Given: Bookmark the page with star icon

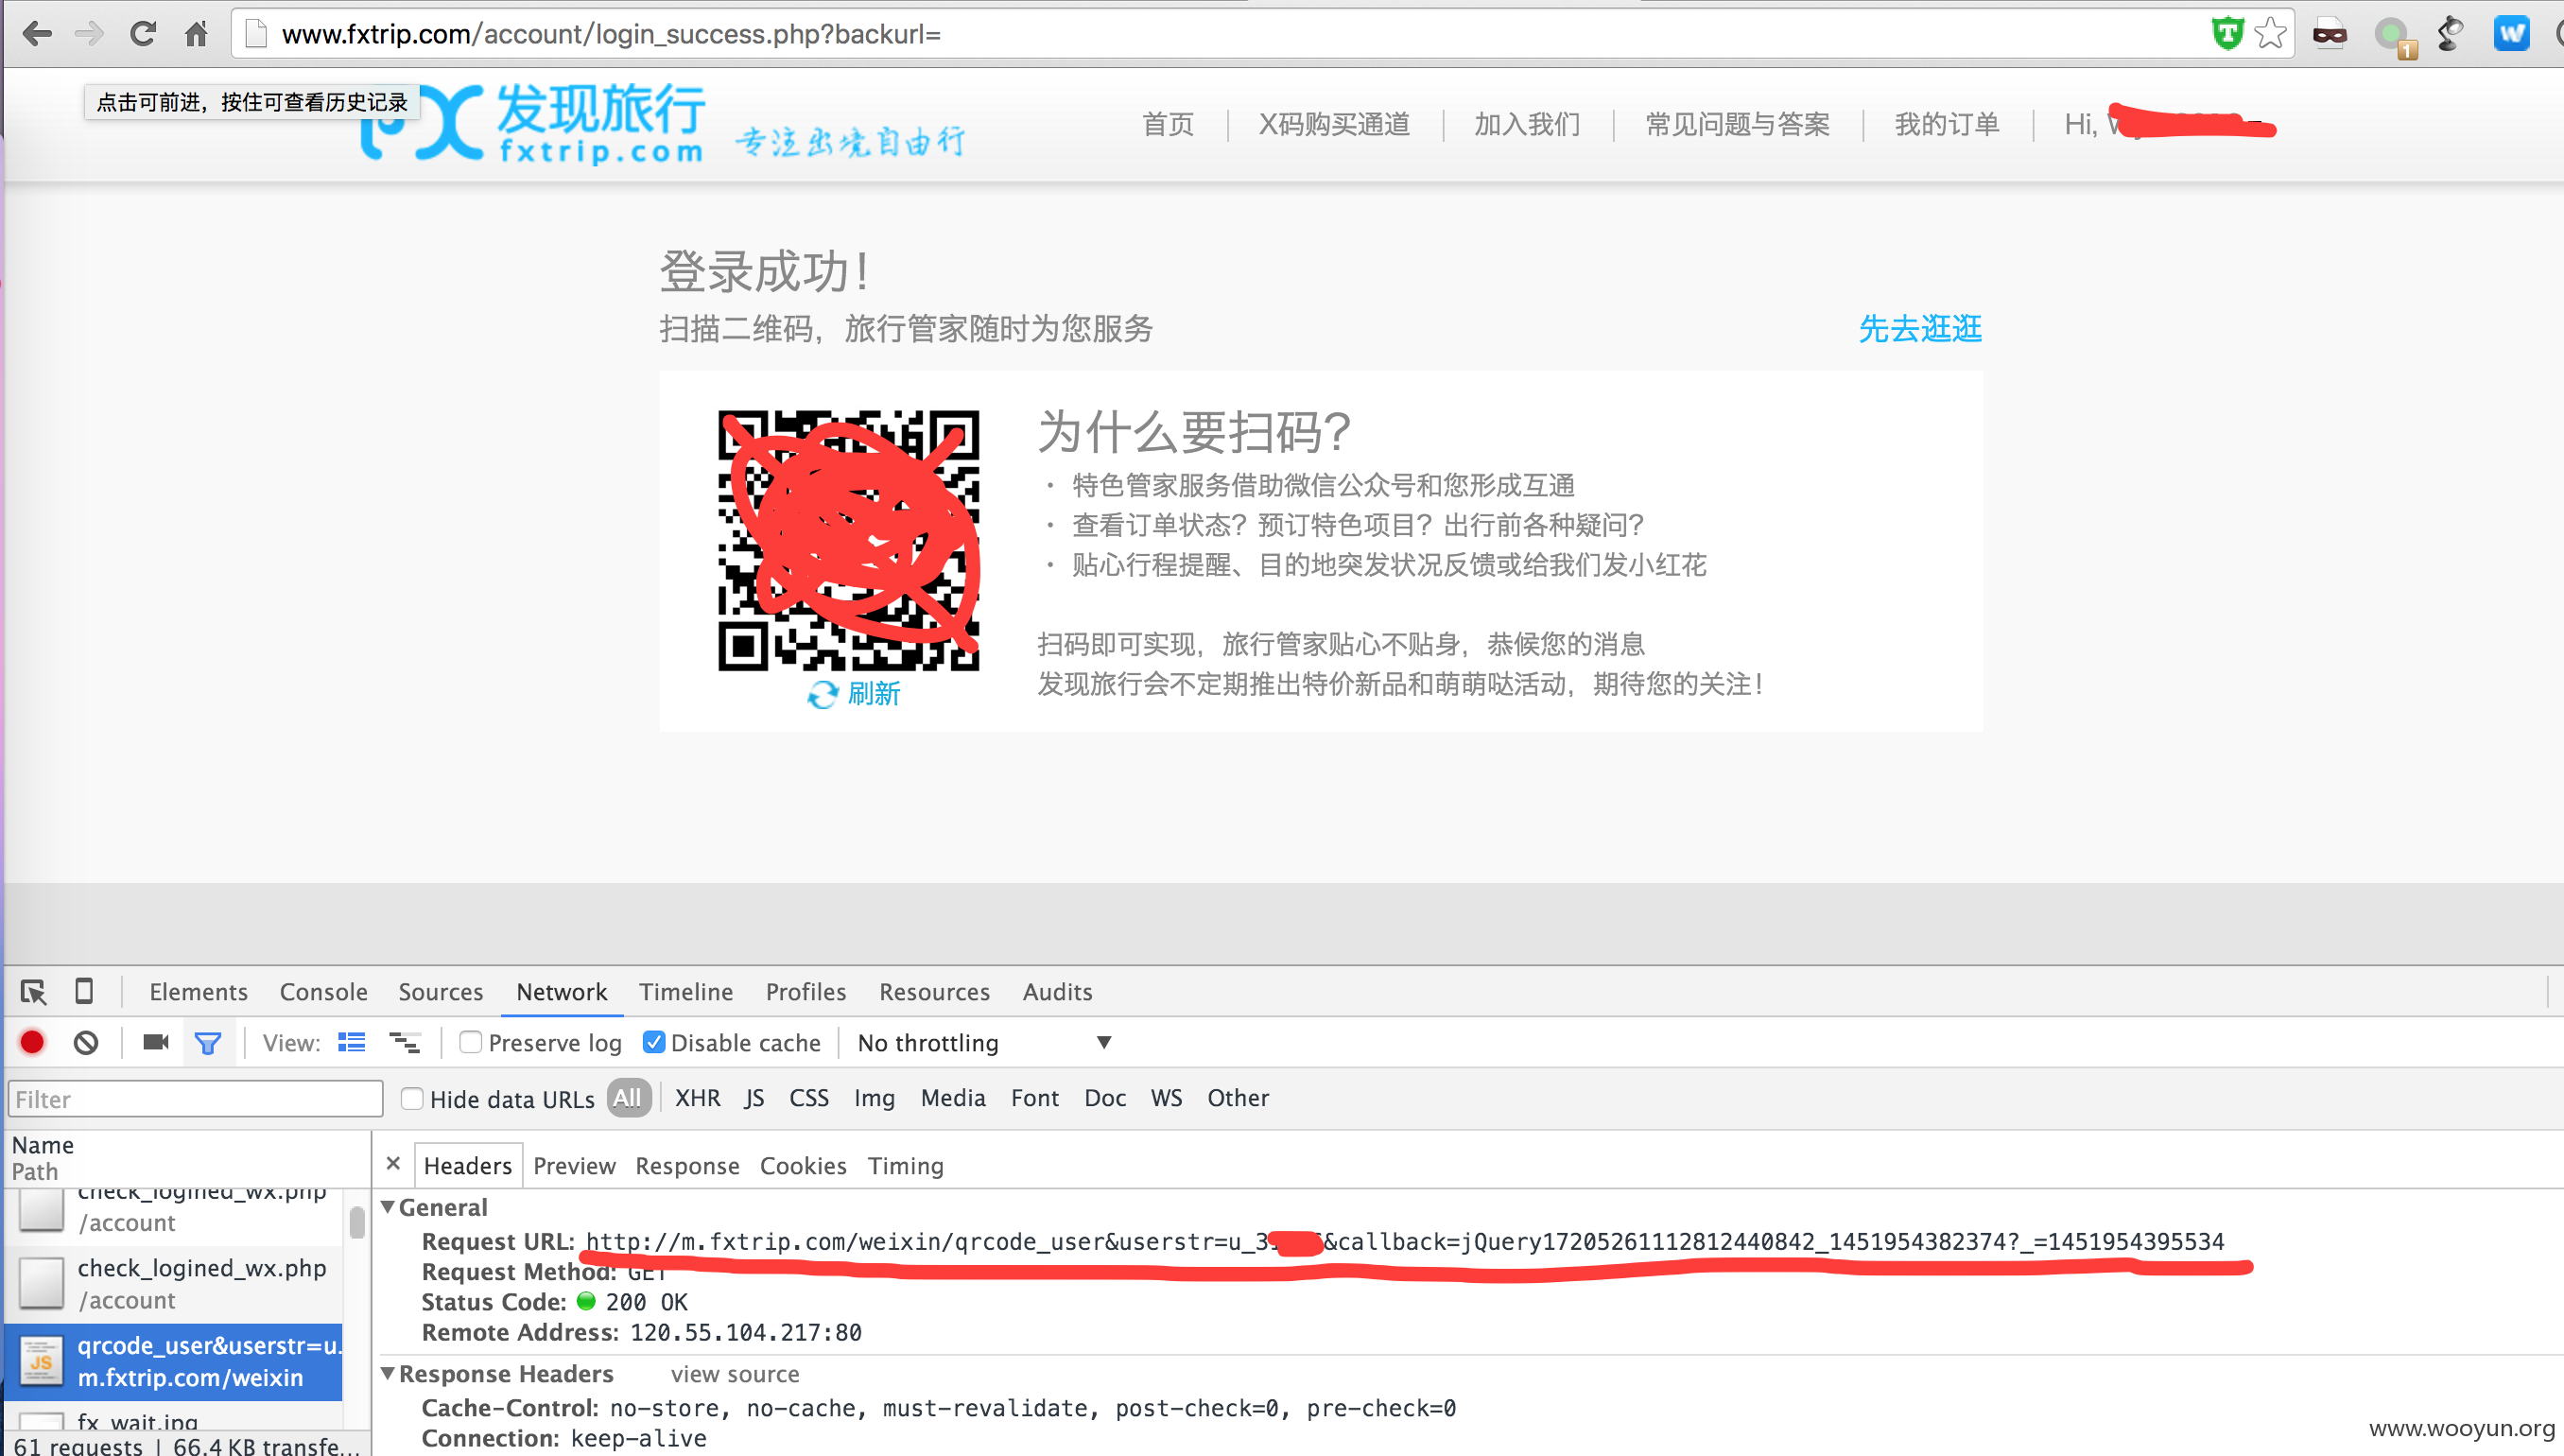Looking at the screenshot, I should pos(2270,34).
